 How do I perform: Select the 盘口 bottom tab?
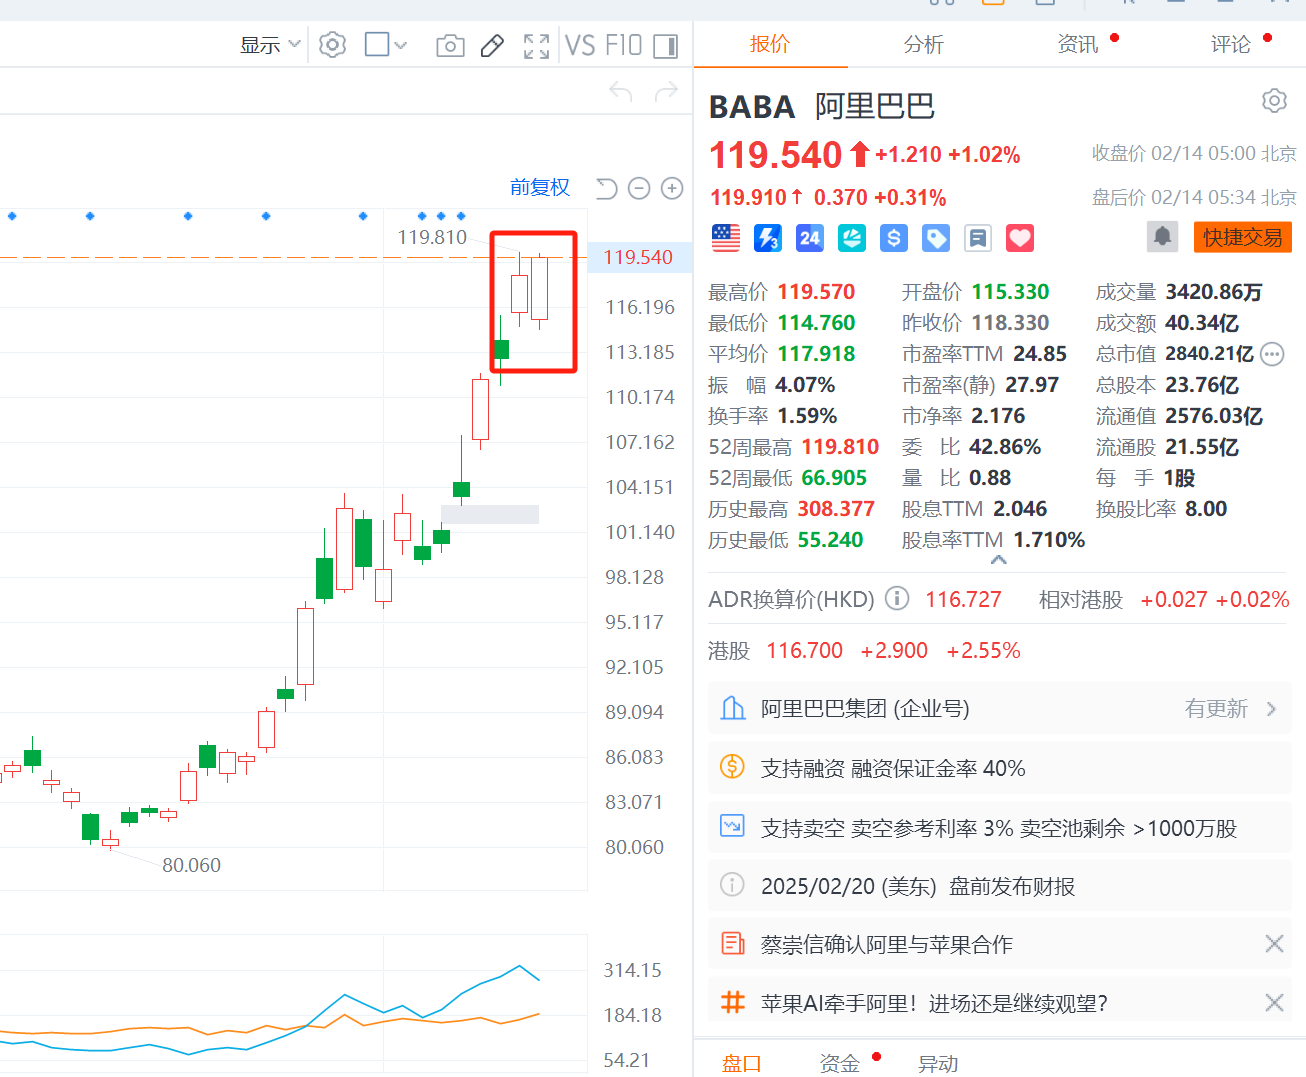(x=741, y=1063)
